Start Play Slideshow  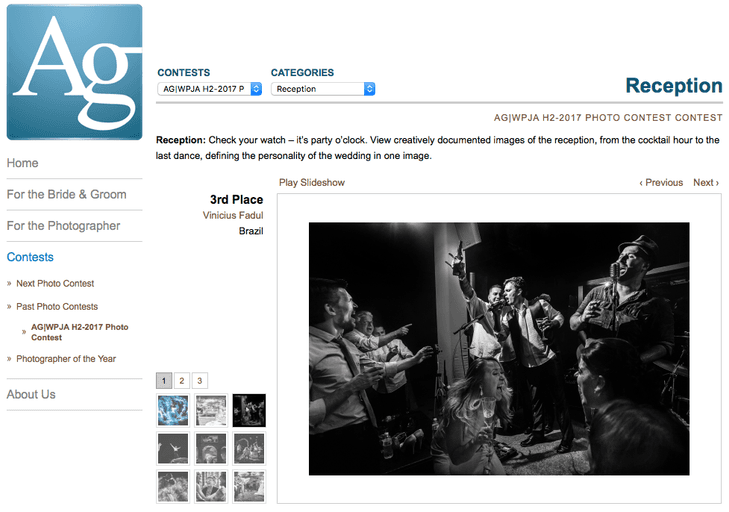point(312,183)
